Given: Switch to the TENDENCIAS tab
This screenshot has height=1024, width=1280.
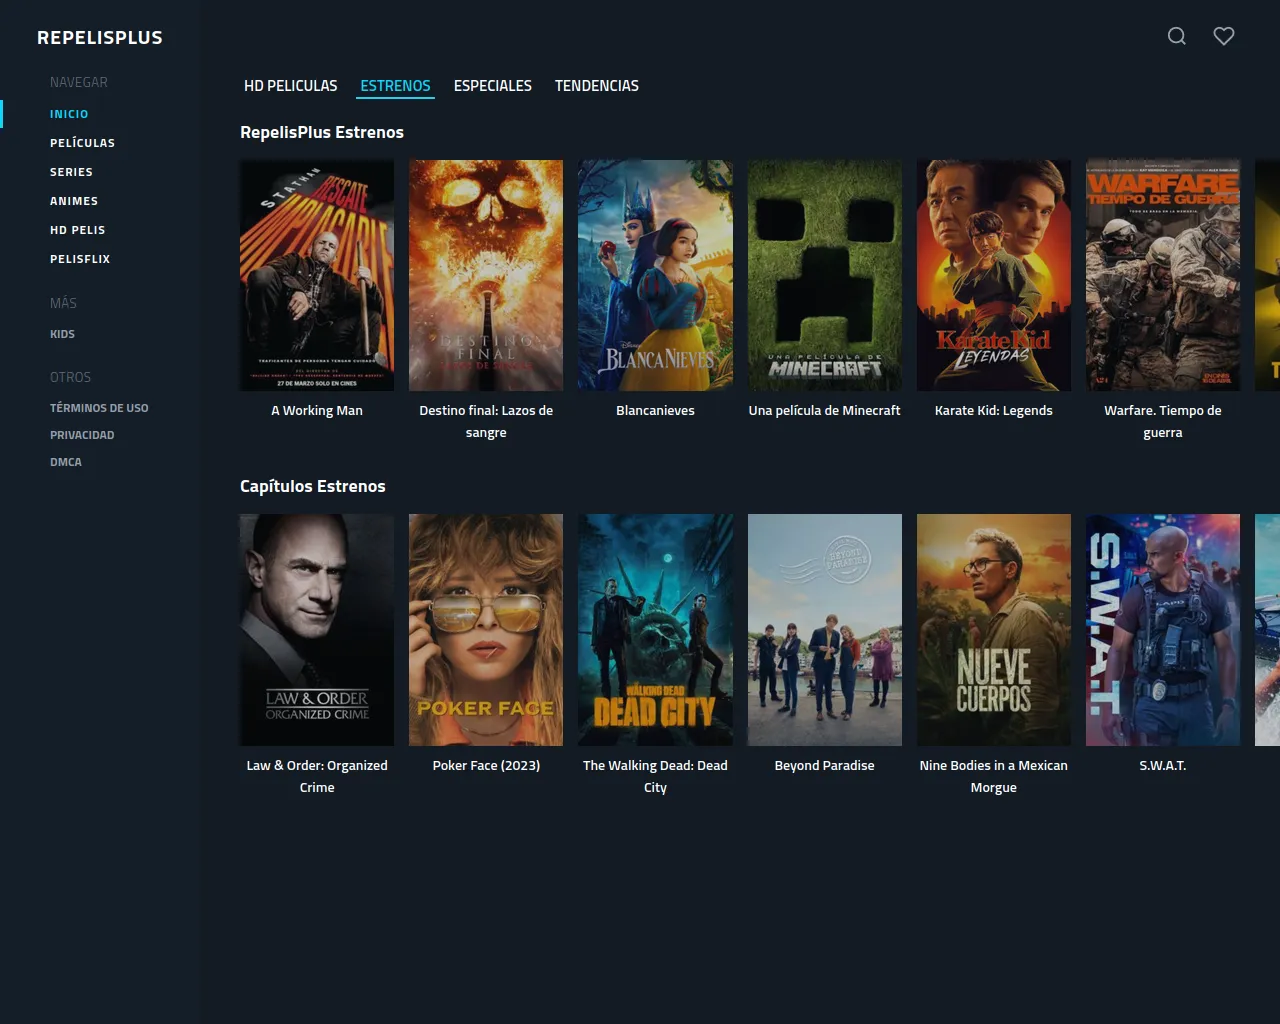Looking at the screenshot, I should pos(597,86).
